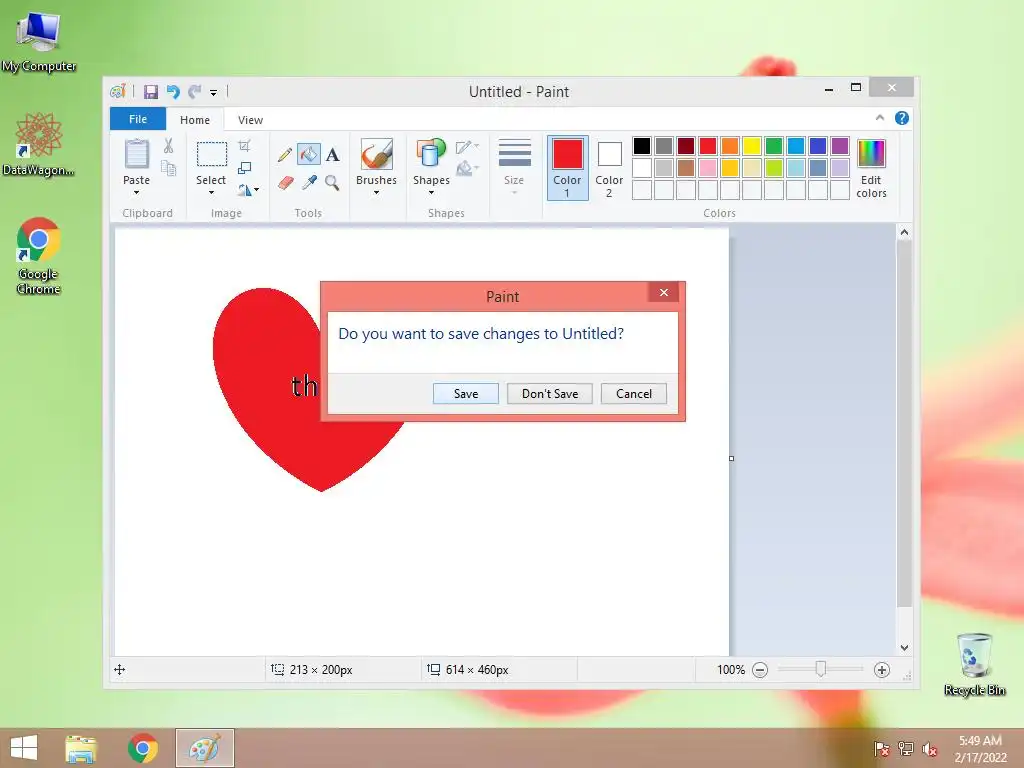Click the vertical scrollbar down arrow
Viewport: 1024px width, 768px height.
[904, 648]
